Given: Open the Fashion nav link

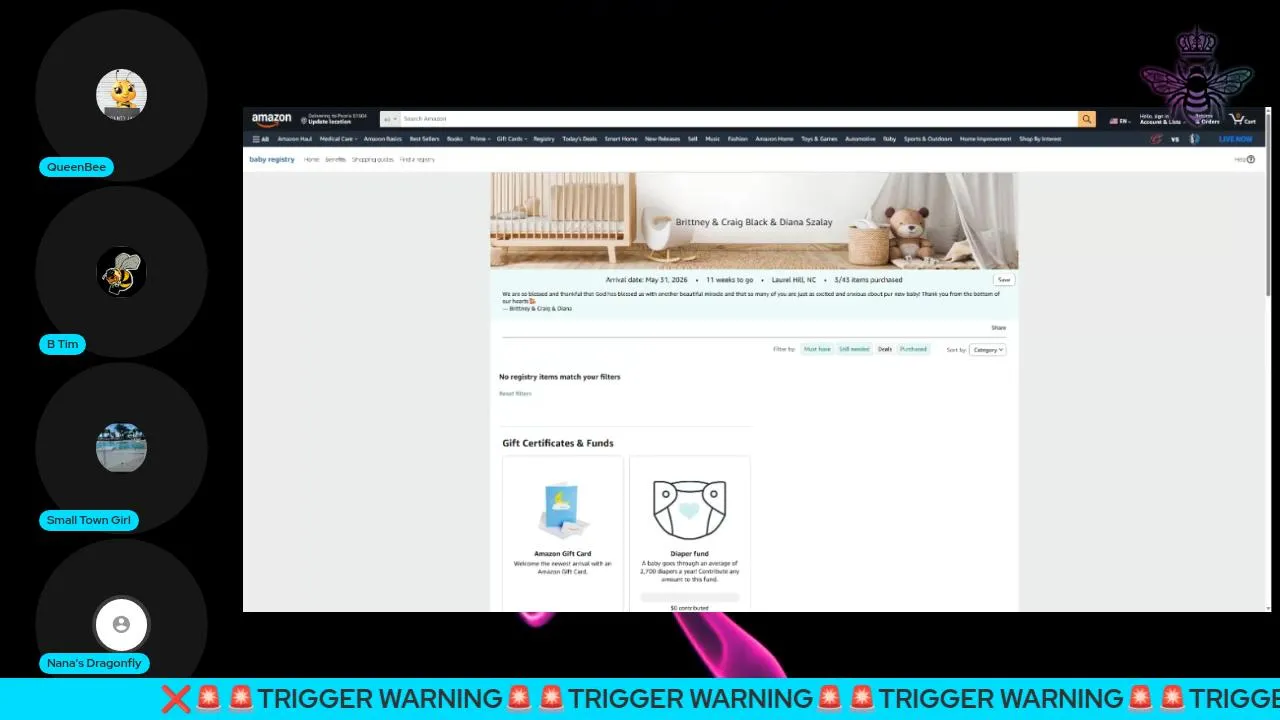Looking at the screenshot, I should [737, 139].
